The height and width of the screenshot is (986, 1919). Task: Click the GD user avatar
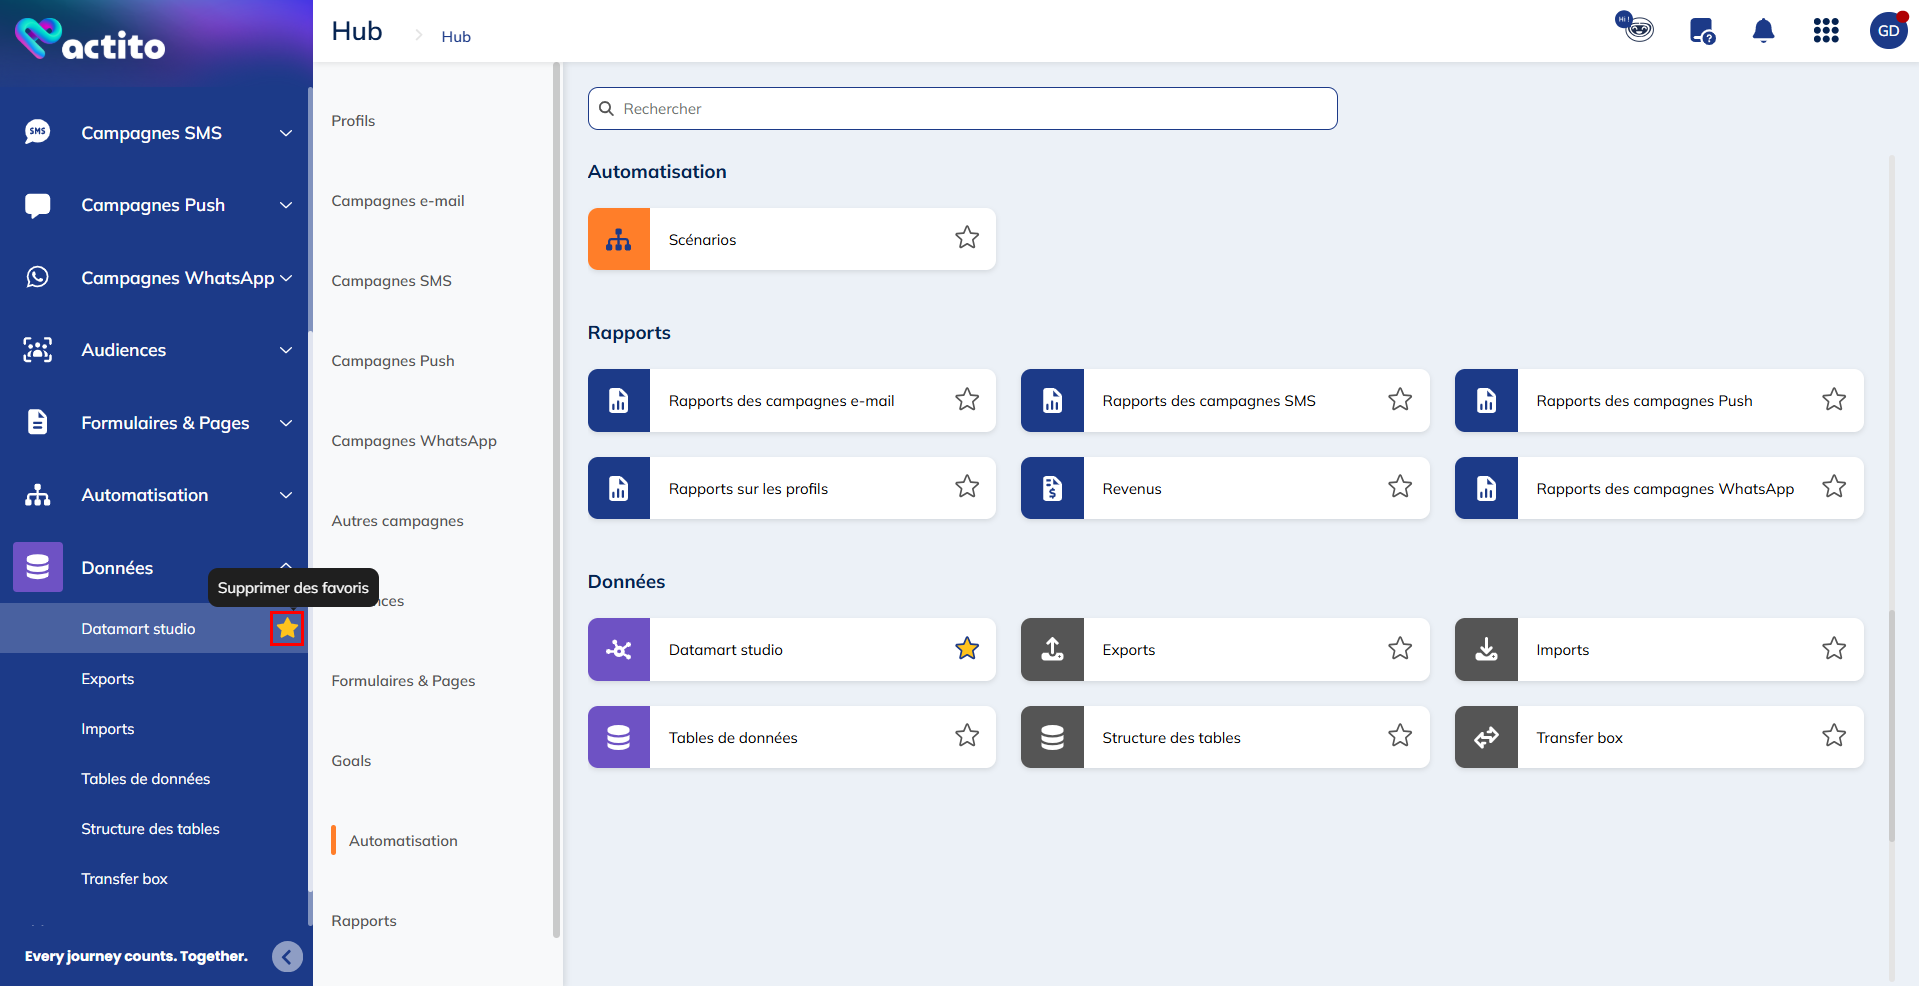click(1887, 31)
